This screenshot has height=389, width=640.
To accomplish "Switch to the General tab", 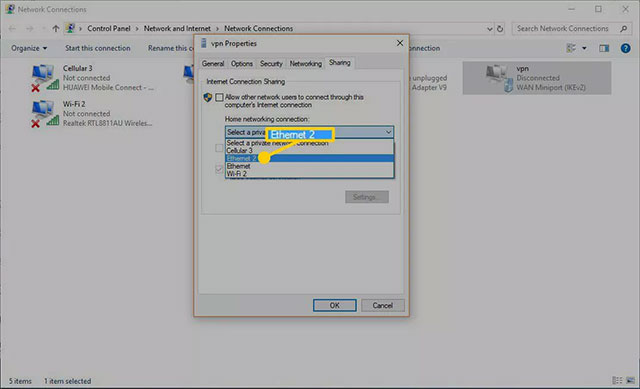I will [213, 64].
